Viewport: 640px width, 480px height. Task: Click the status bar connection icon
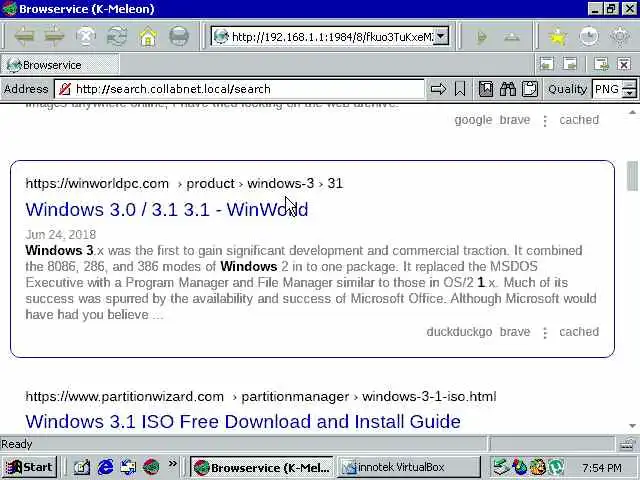click(627, 444)
